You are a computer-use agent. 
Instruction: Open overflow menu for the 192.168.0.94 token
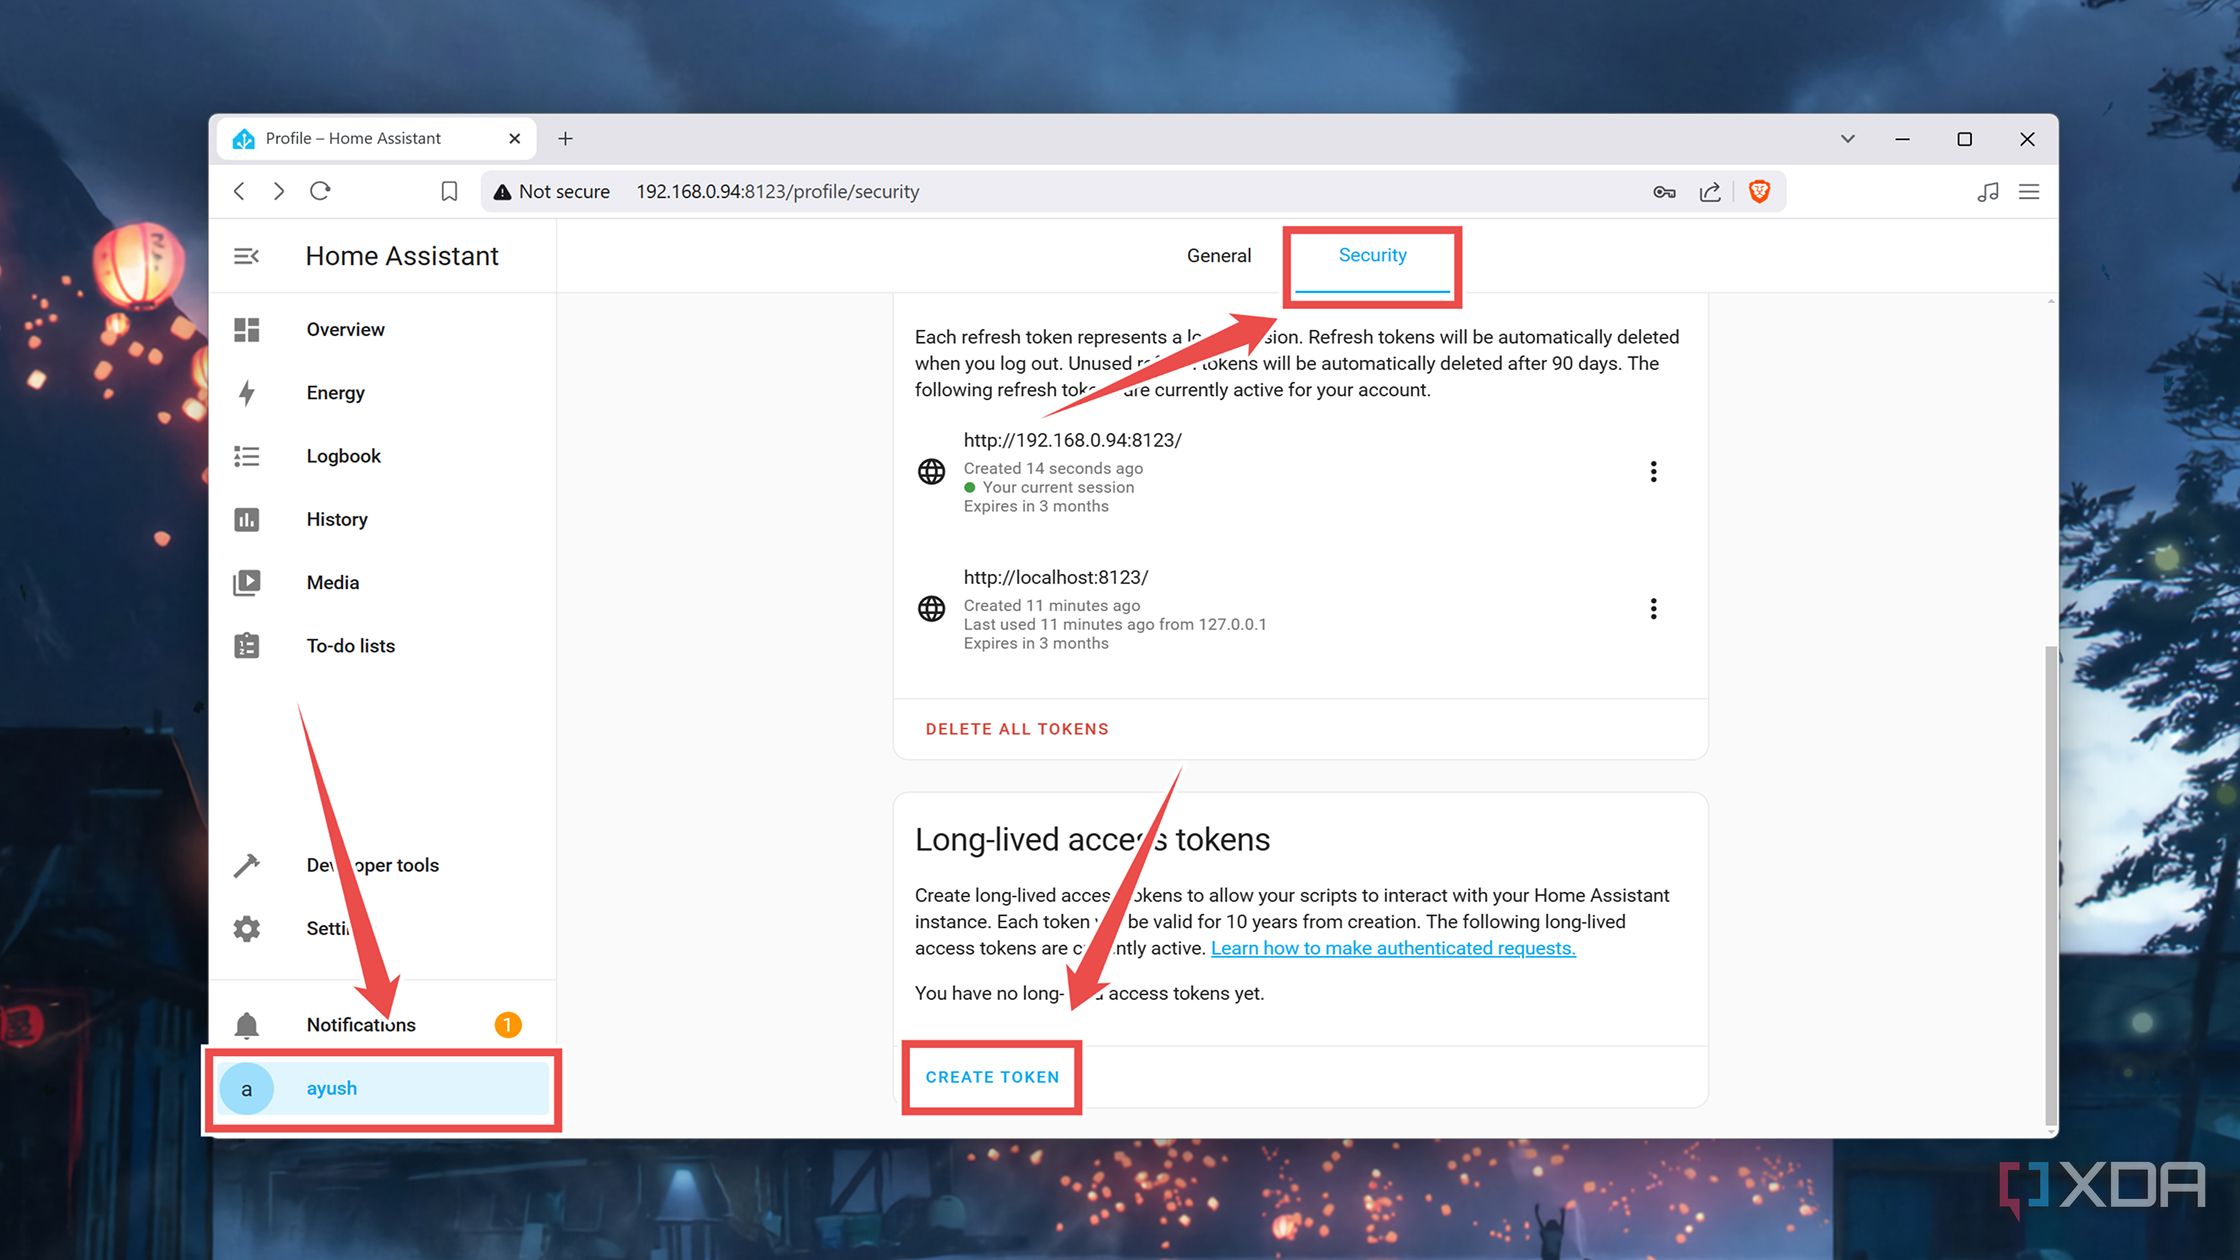point(1653,471)
